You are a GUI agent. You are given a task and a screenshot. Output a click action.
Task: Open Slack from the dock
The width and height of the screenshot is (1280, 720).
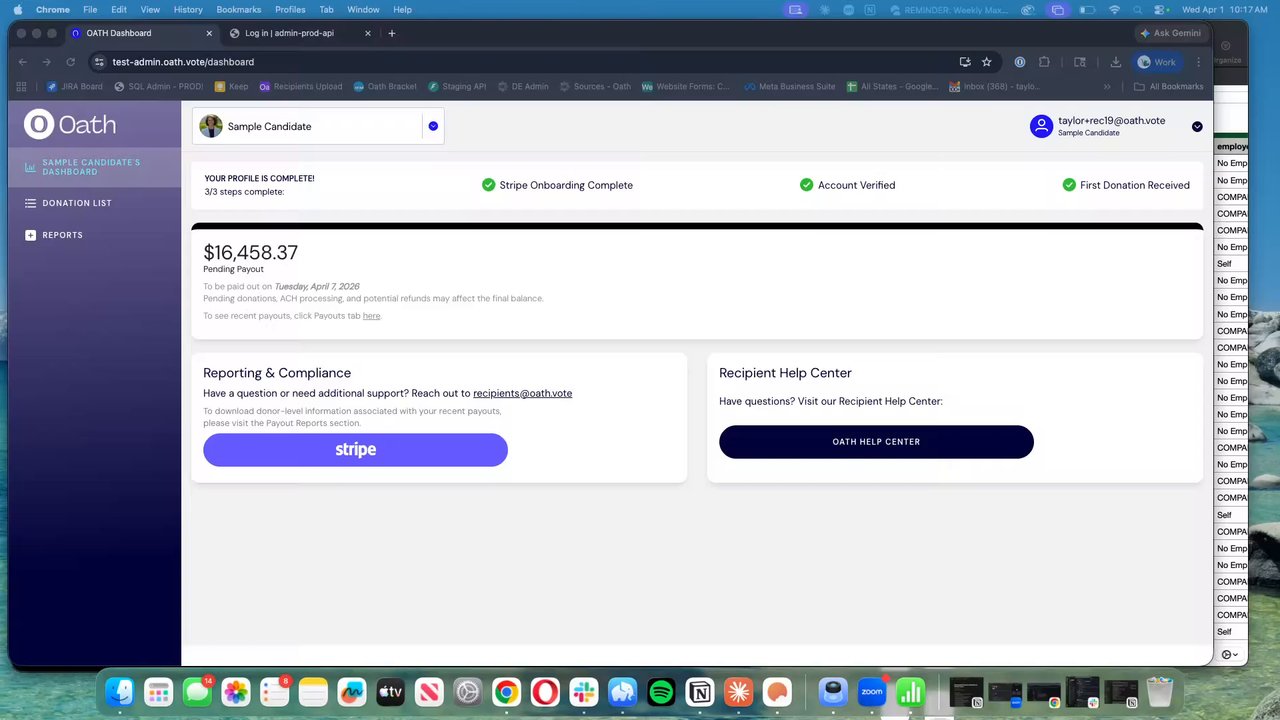click(584, 692)
